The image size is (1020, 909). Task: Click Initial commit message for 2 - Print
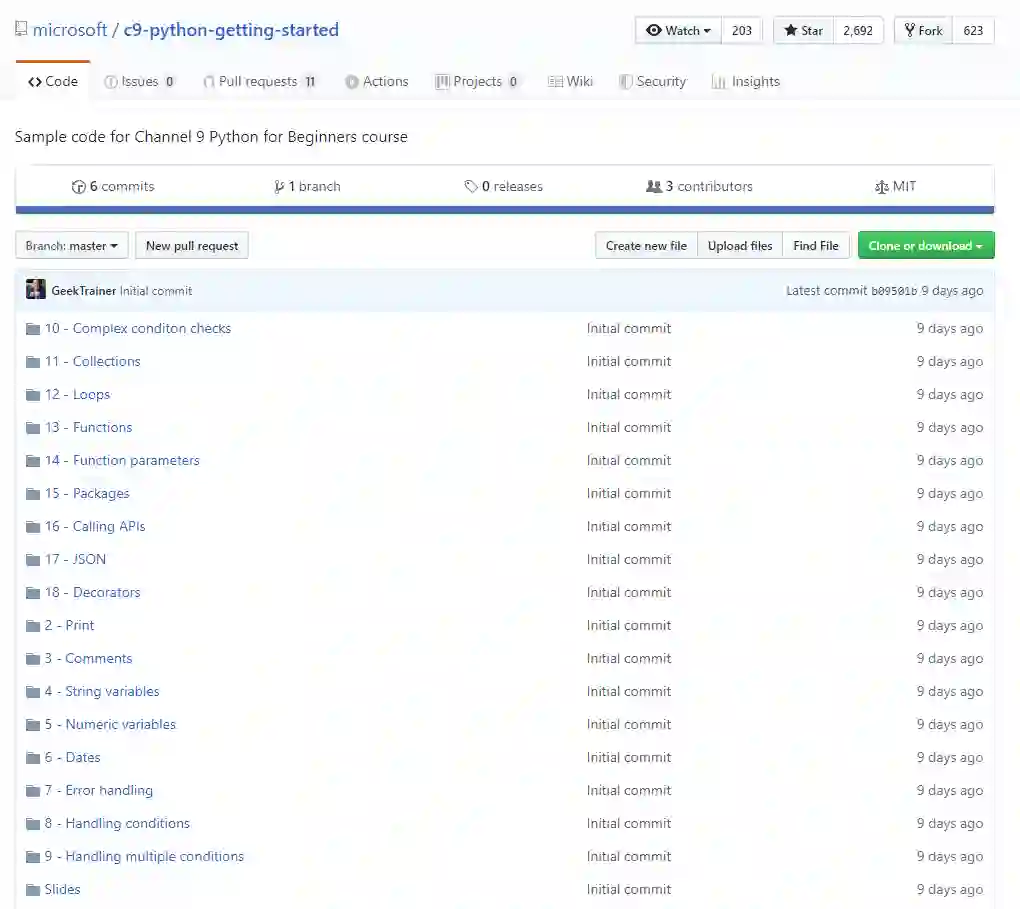pos(628,625)
